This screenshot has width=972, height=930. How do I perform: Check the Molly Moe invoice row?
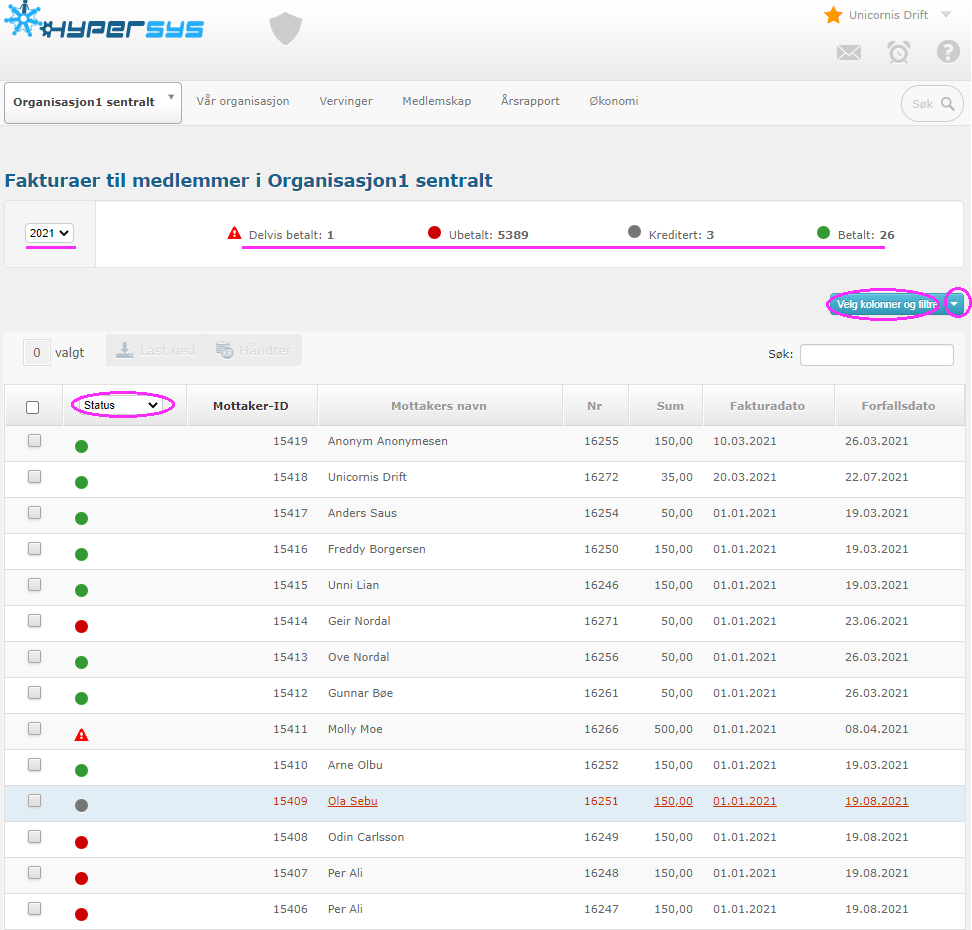tap(35, 728)
